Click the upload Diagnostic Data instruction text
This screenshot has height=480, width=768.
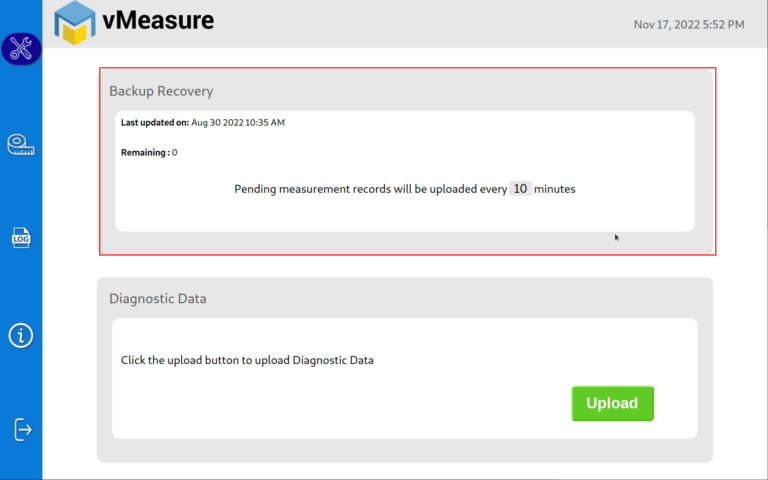pos(247,360)
